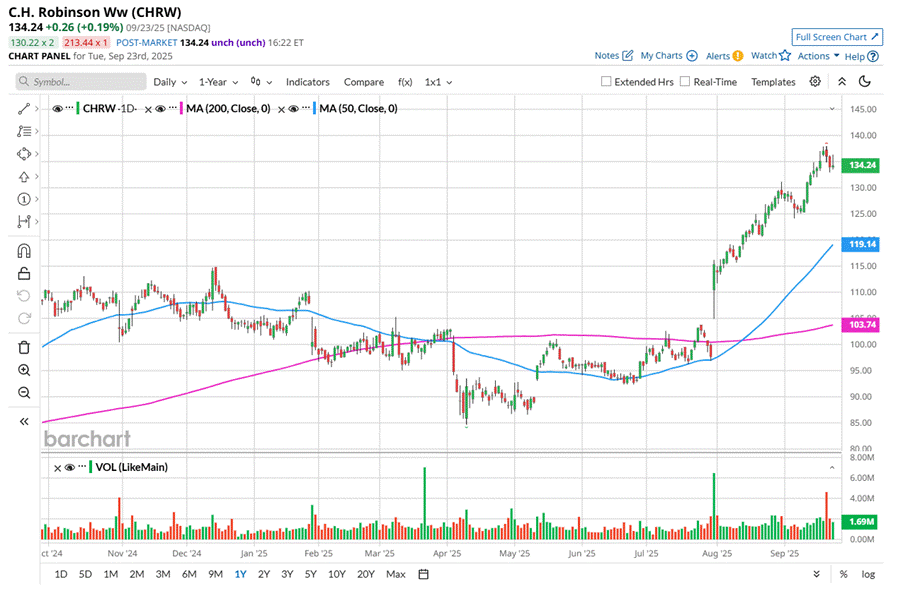Expand the line tool options arrow
Screen dimensions: 903x591
[x=37, y=109]
